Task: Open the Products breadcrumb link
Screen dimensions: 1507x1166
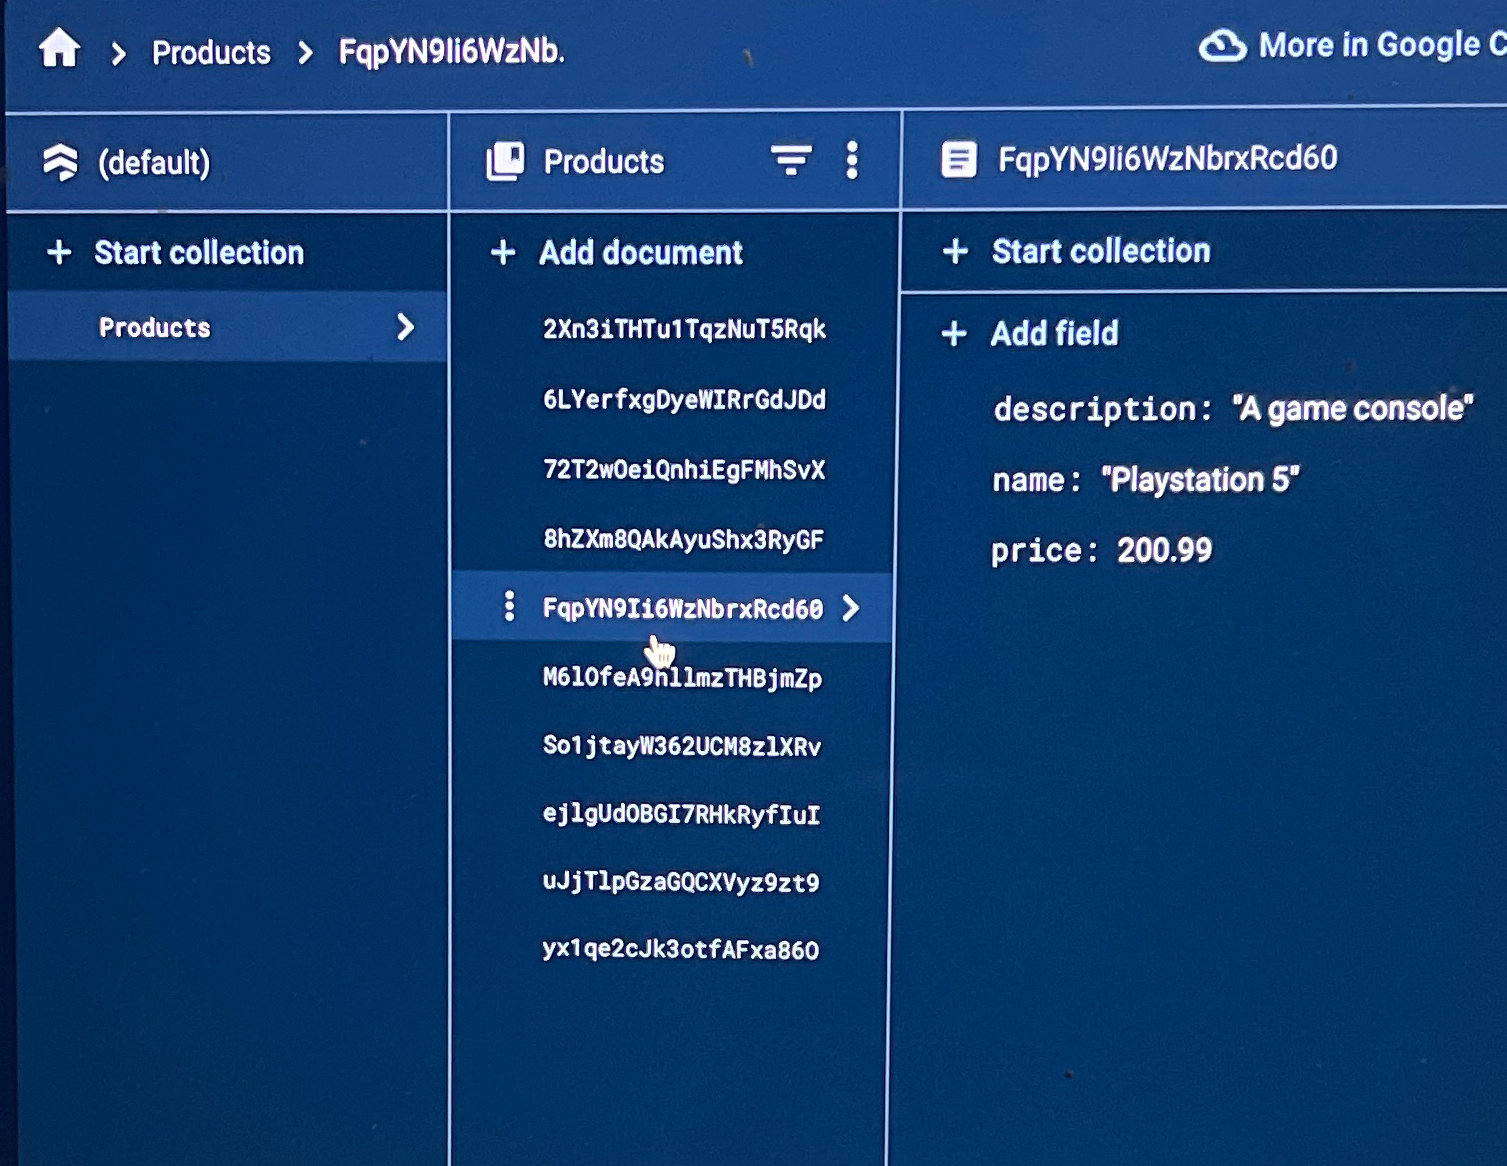Action: tap(210, 51)
